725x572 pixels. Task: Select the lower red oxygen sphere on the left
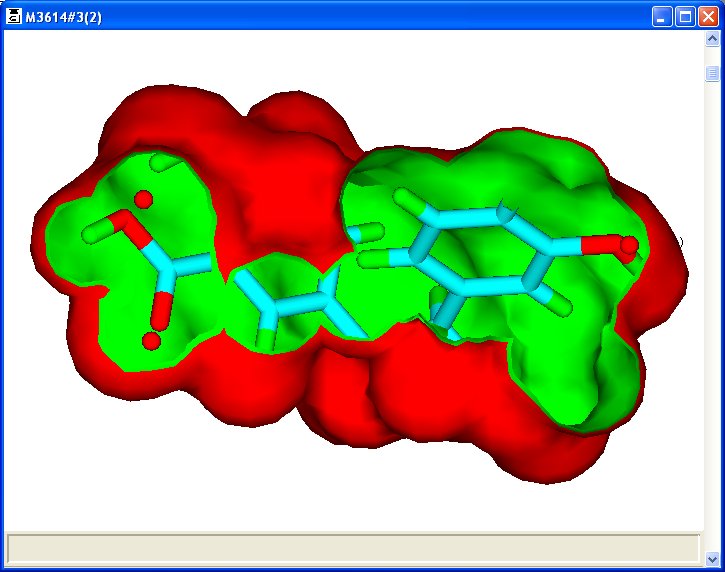point(150,341)
